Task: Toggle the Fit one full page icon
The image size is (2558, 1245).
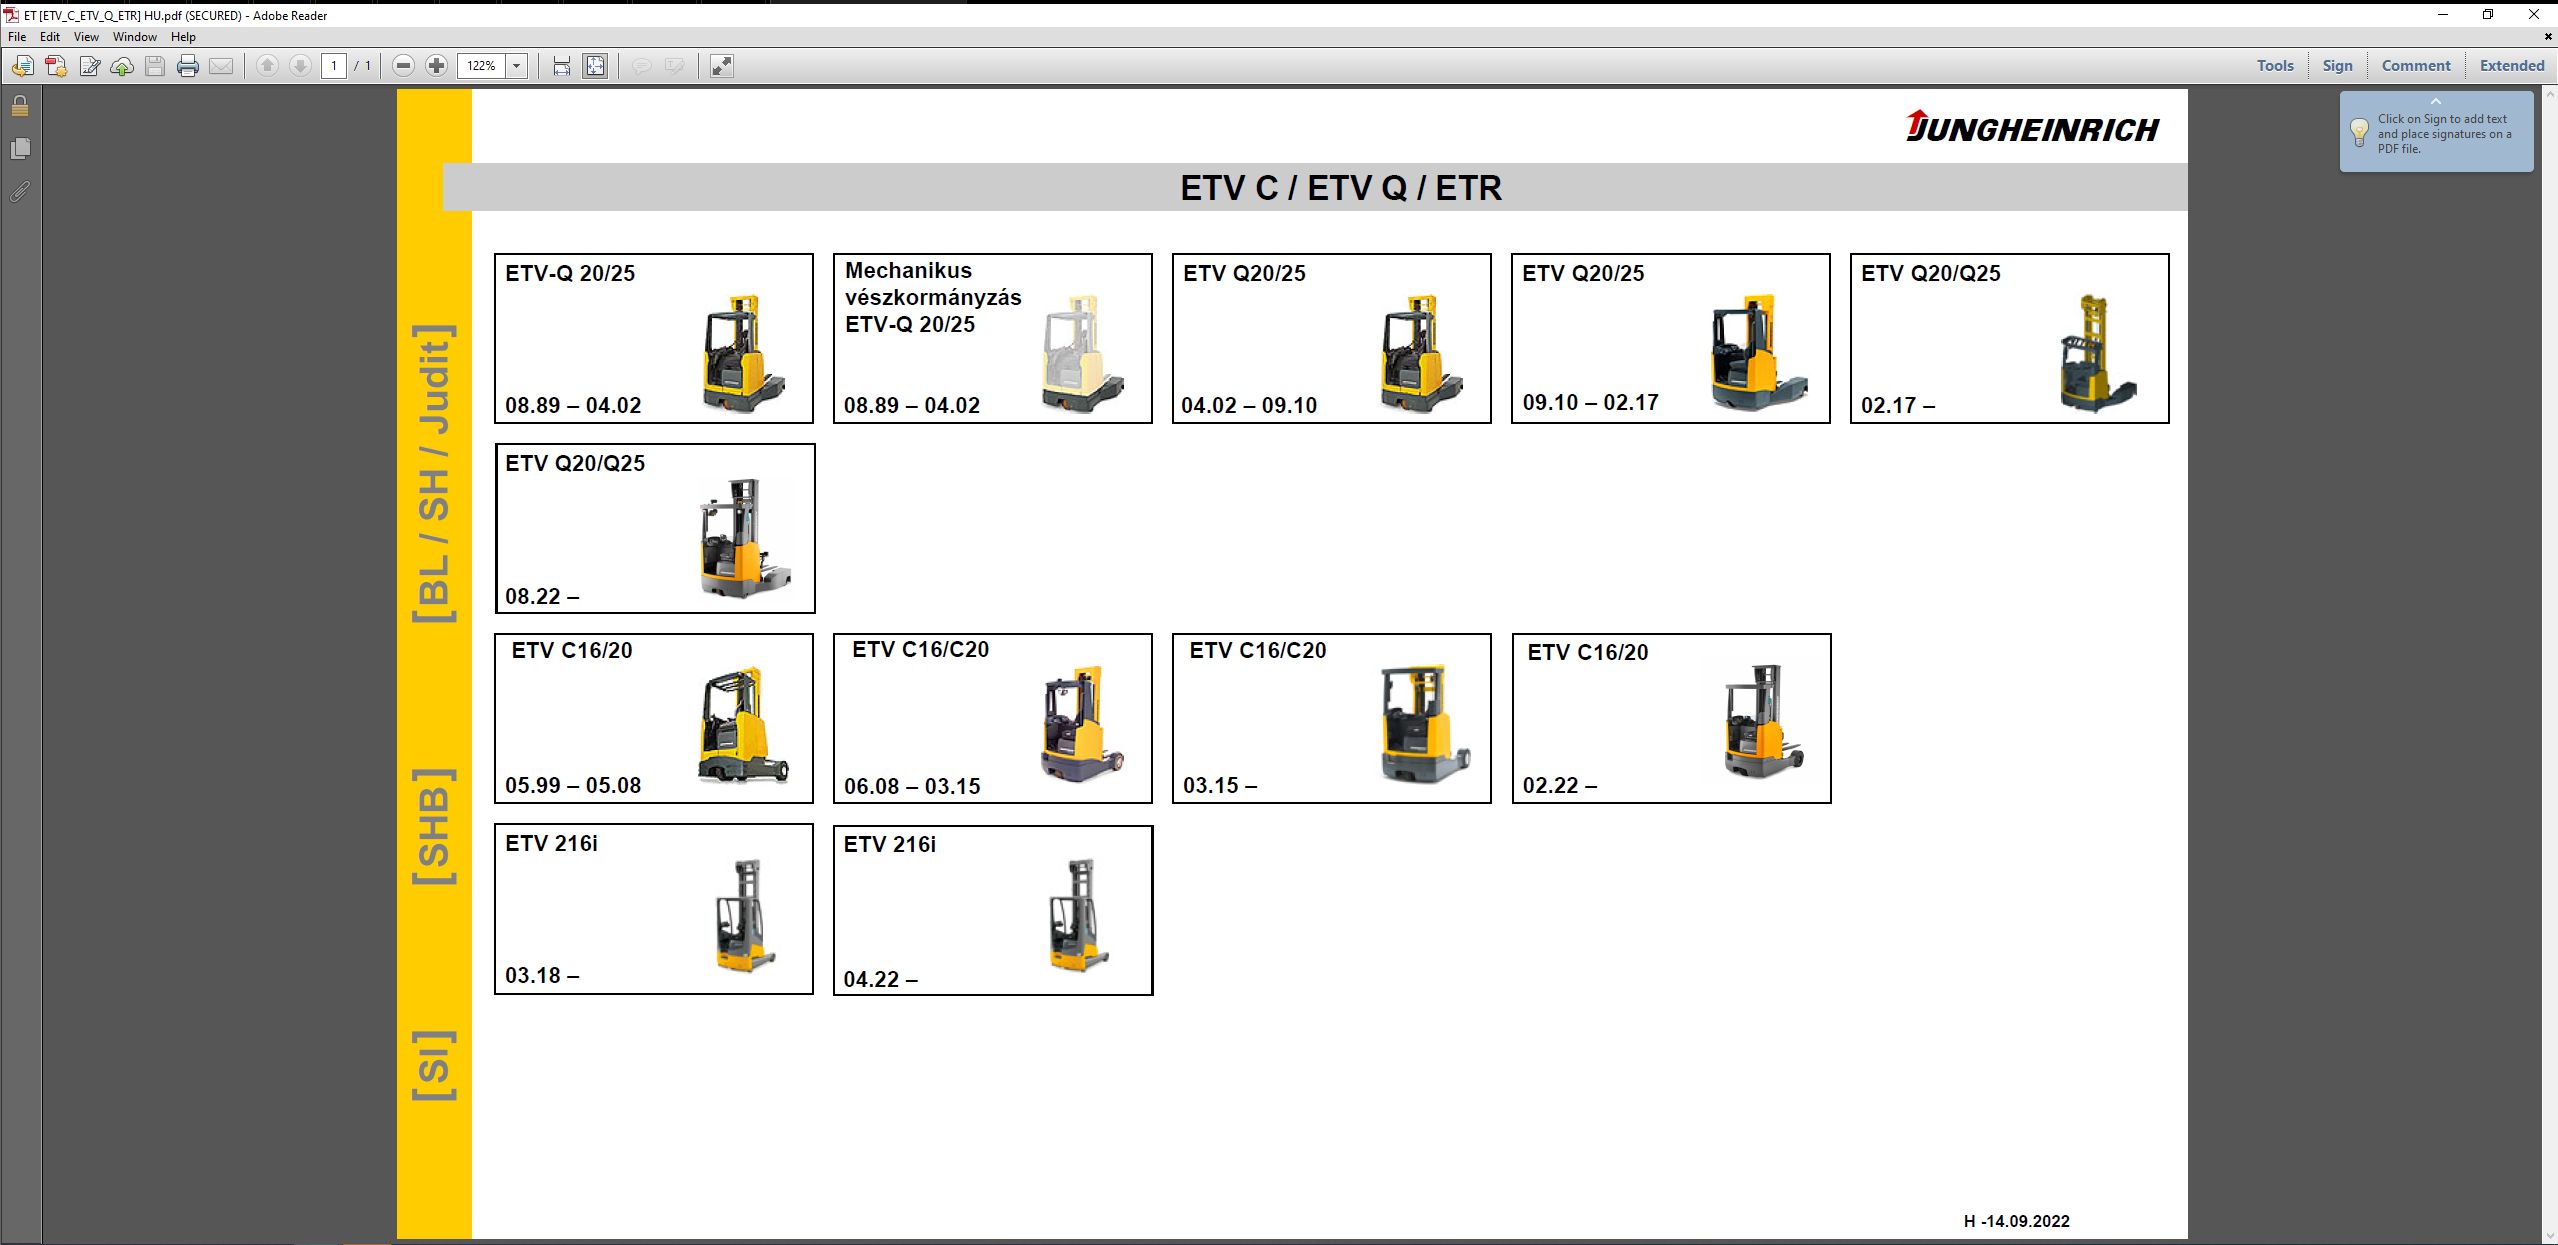Action: pos(595,66)
